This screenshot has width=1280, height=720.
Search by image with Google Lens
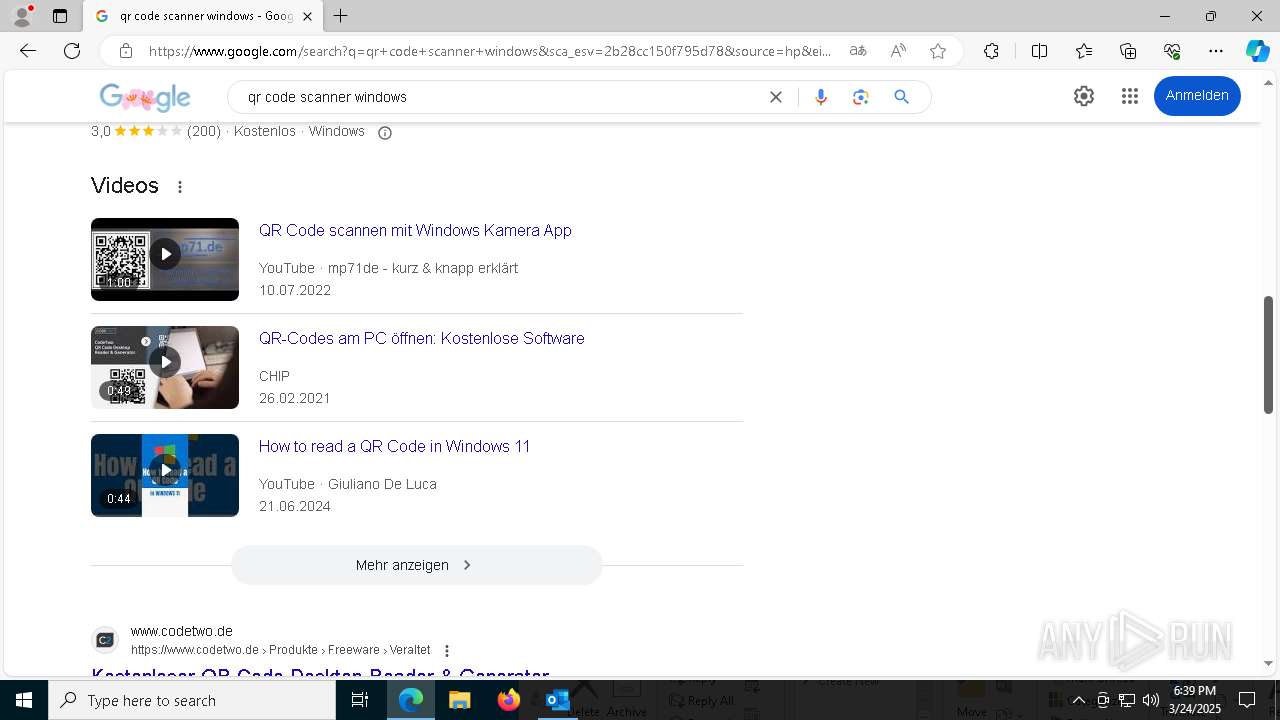pyautogui.click(x=861, y=97)
